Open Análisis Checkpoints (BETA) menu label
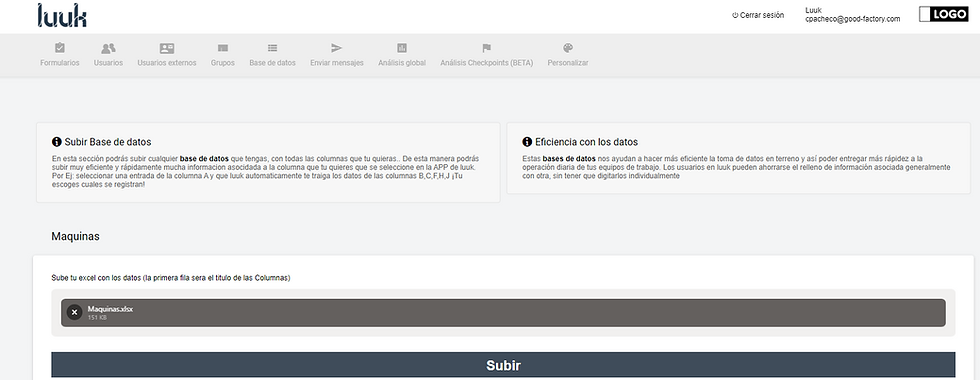 486,63
